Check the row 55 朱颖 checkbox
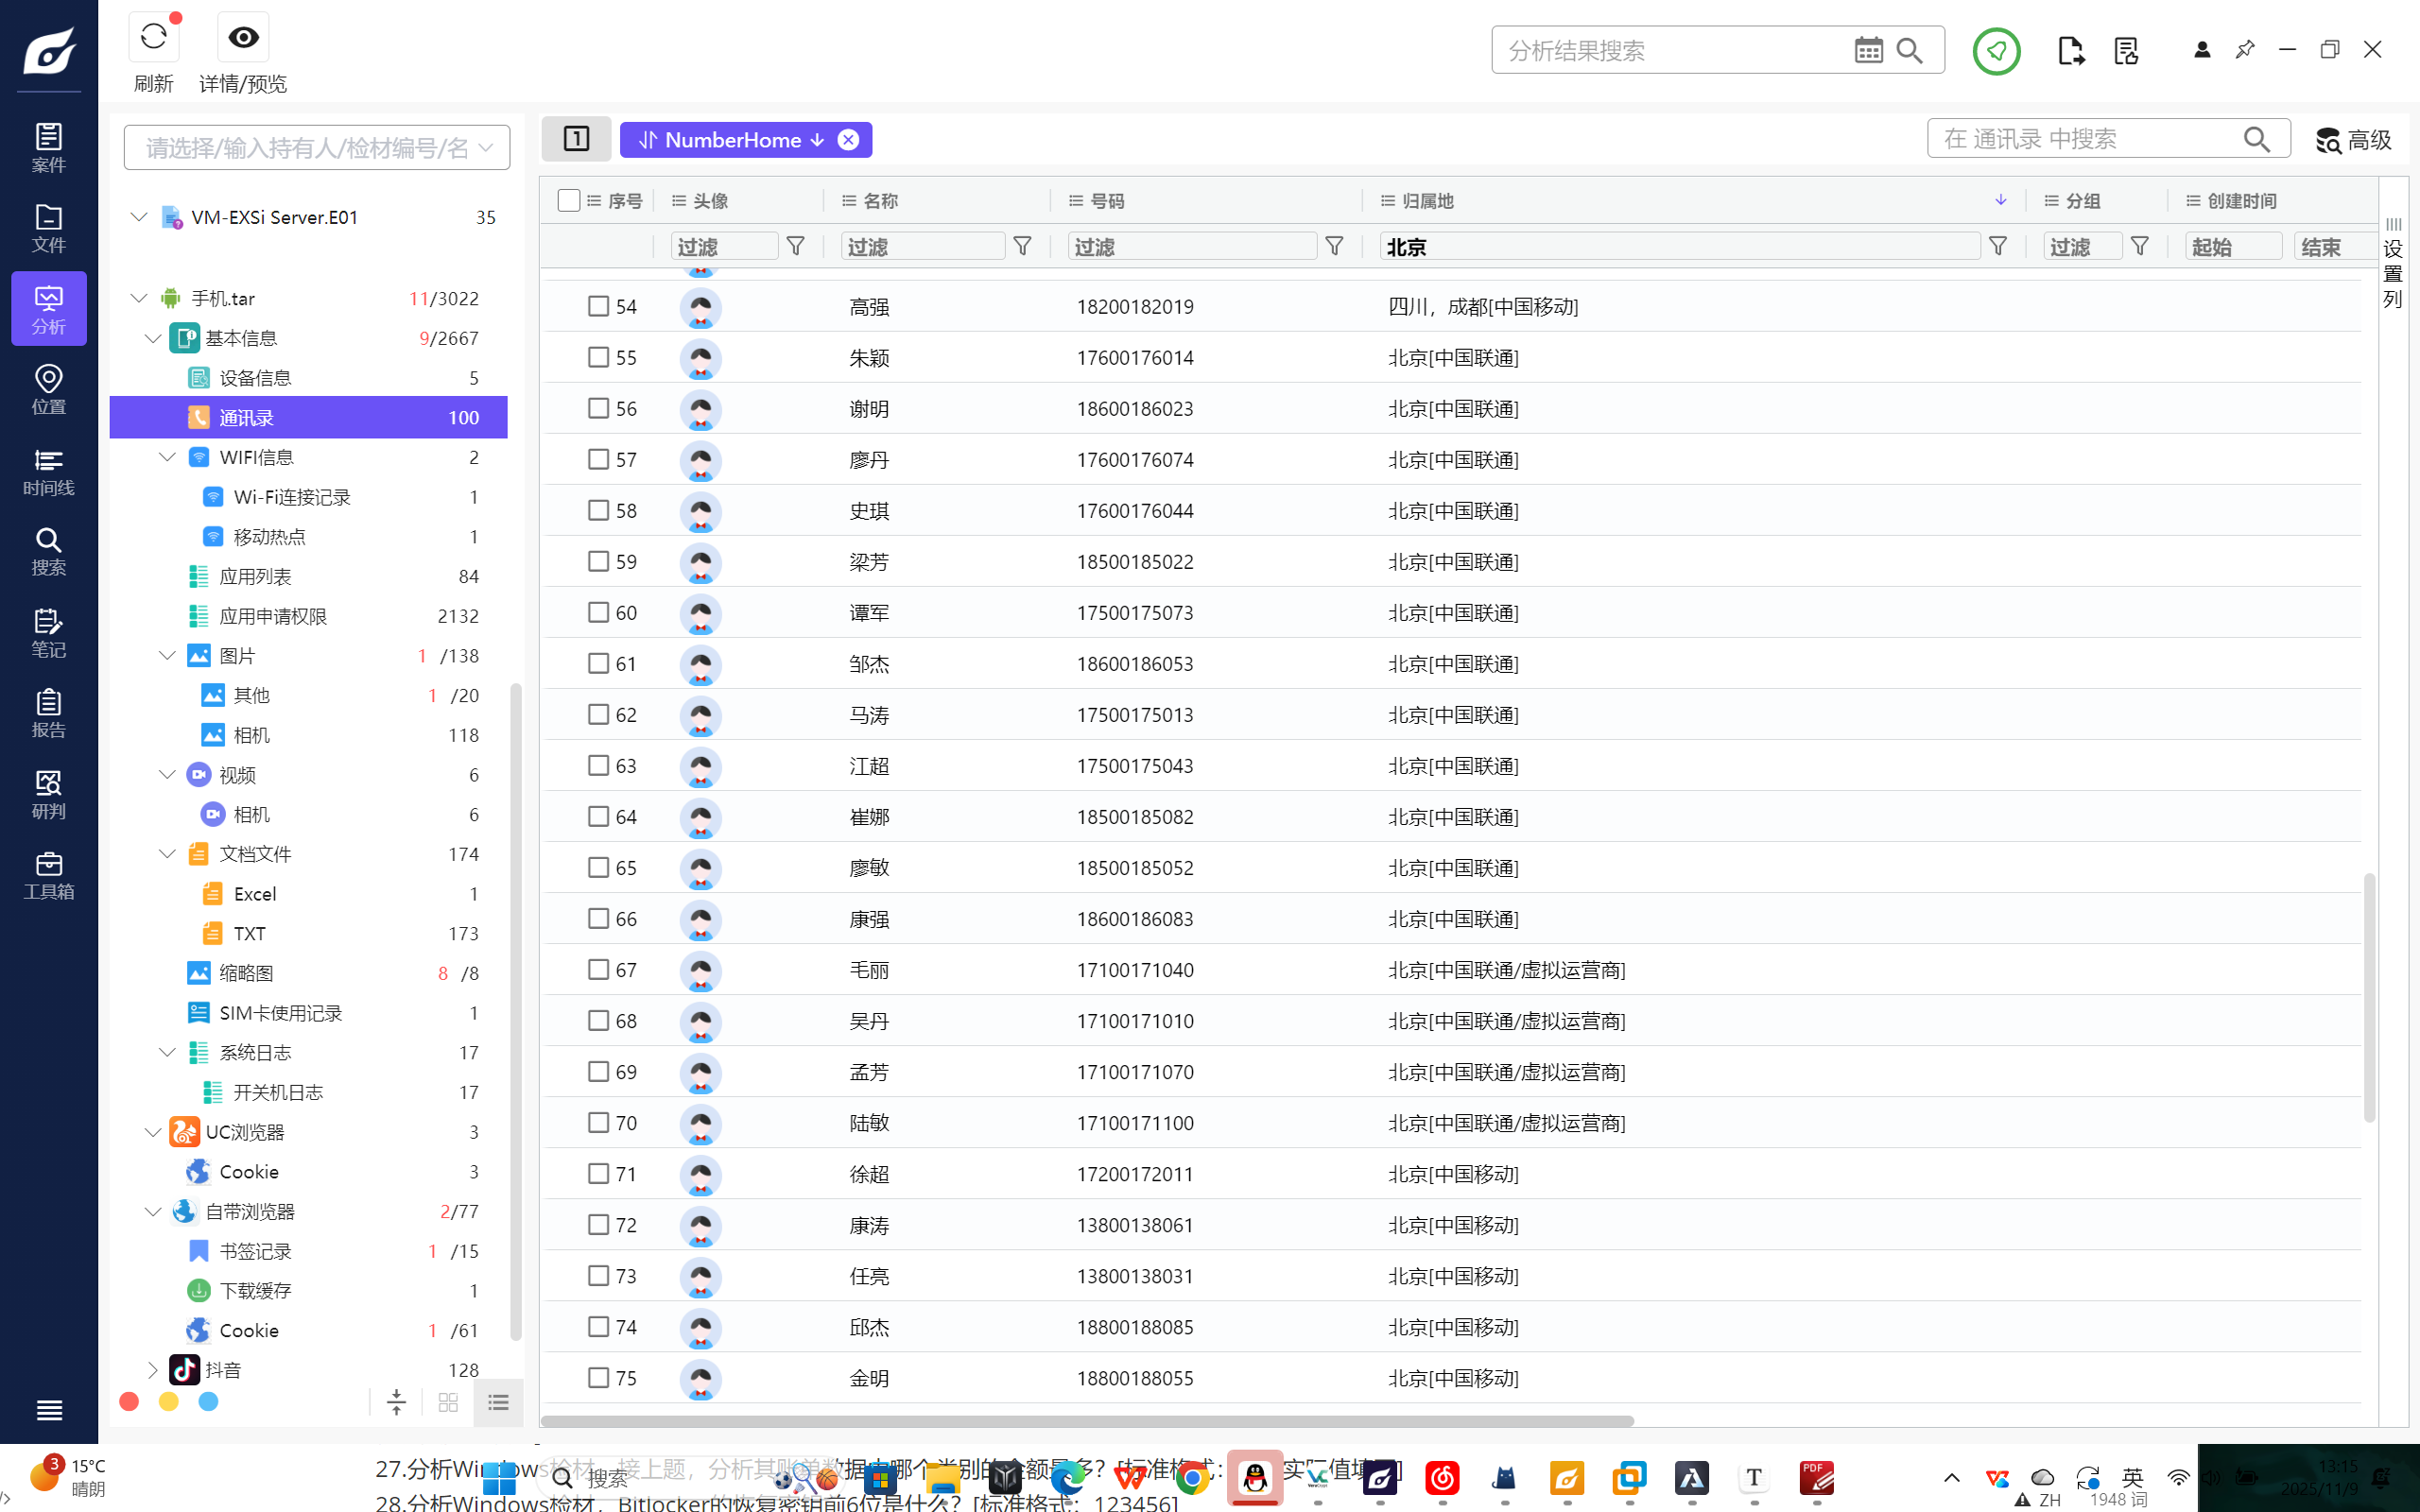Screen dimensions: 2420x1512 pos(598,357)
